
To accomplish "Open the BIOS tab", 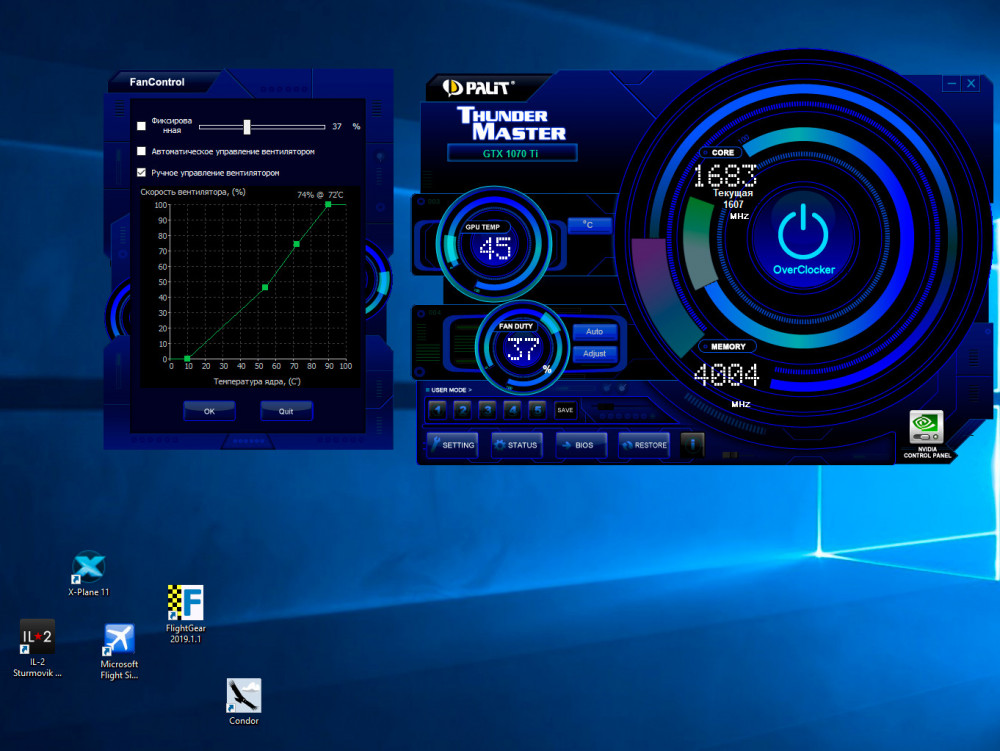I will pyautogui.click(x=580, y=446).
